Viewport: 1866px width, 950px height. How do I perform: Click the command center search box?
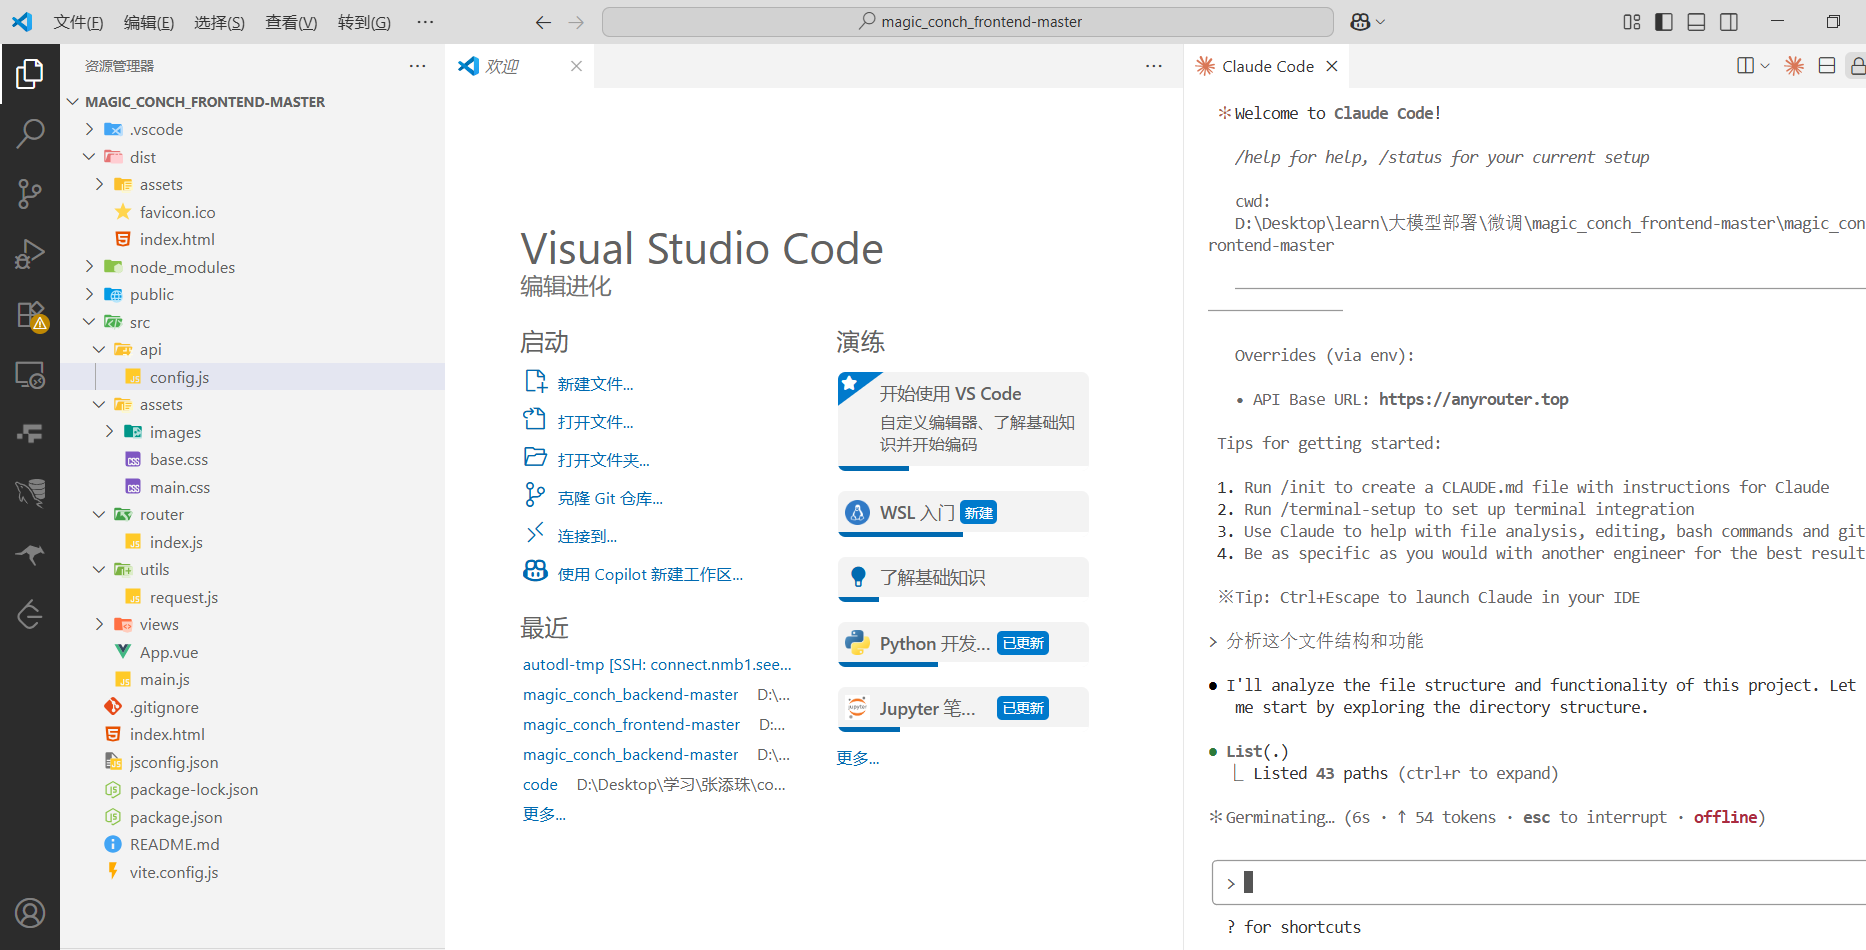968,22
